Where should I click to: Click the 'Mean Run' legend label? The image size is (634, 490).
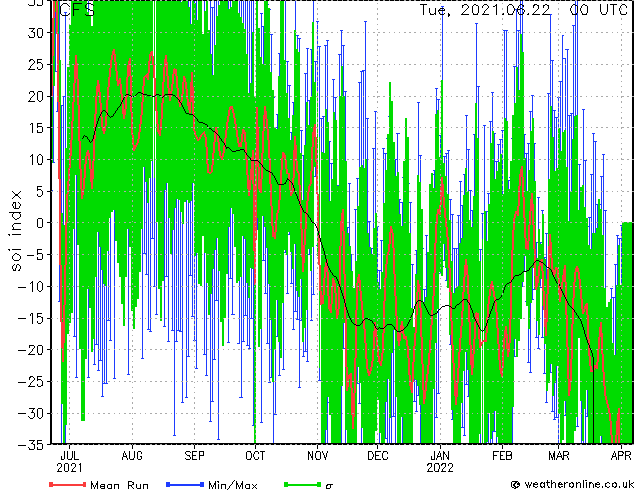coord(119,485)
